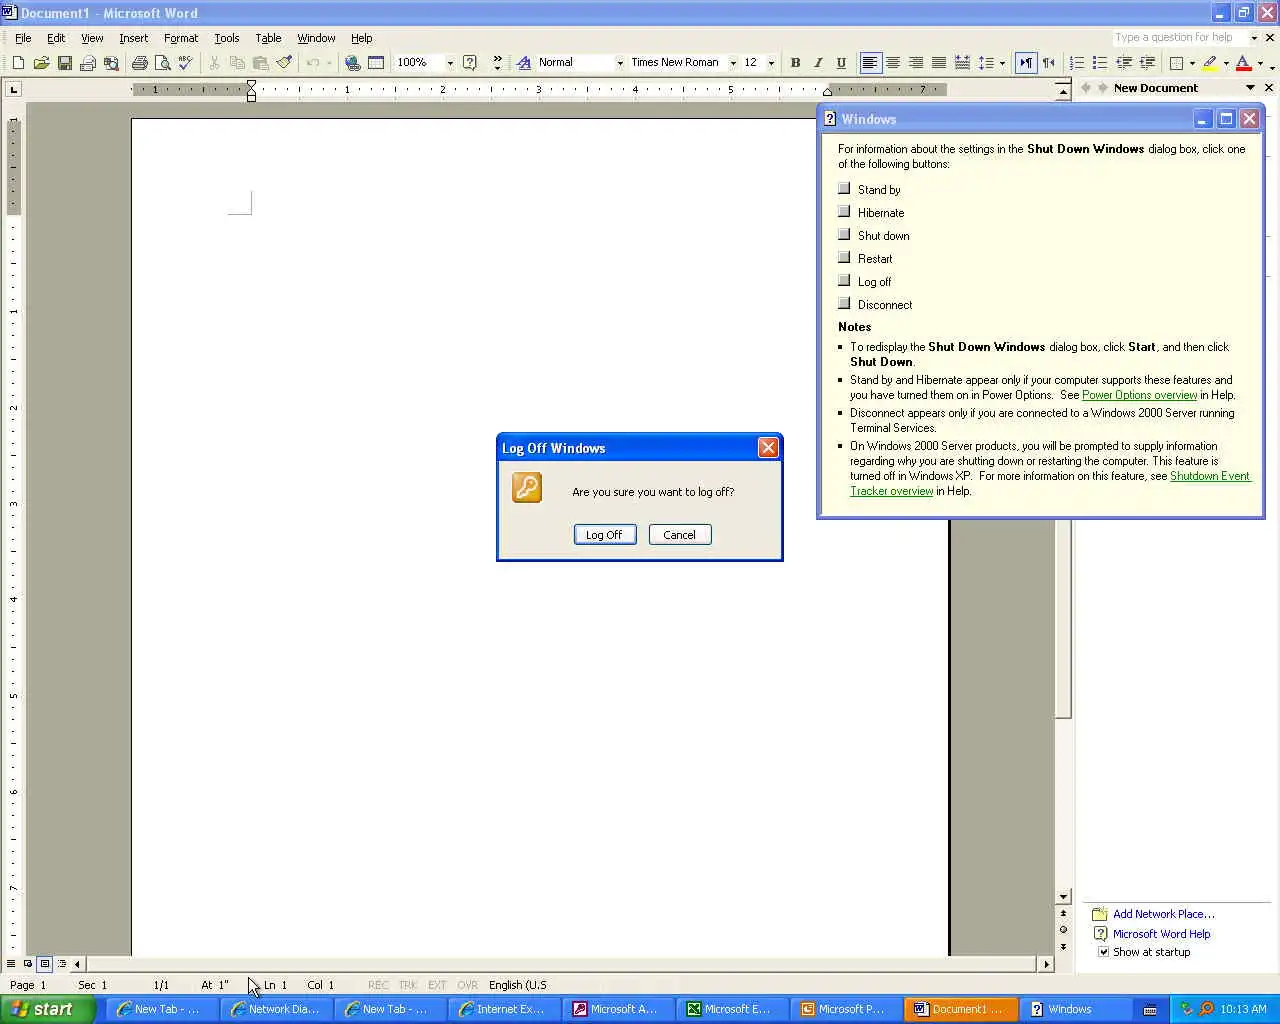This screenshot has width=1280, height=1024.
Task: Select the Shut down help button
Action: pyautogui.click(x=844, y=235)
